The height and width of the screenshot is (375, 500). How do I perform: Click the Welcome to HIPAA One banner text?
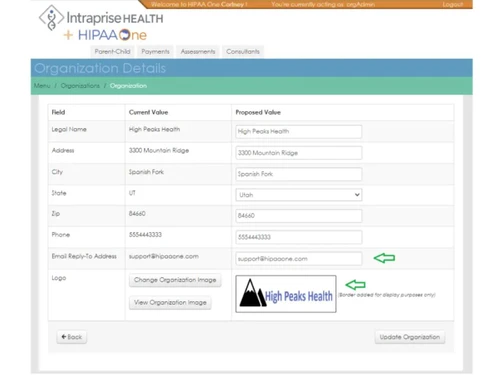pos(199,4)
